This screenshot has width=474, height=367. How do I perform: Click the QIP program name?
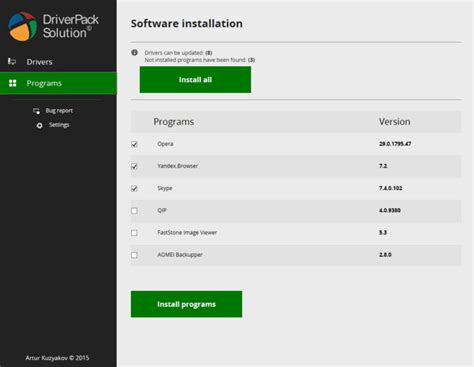(162, 210)
